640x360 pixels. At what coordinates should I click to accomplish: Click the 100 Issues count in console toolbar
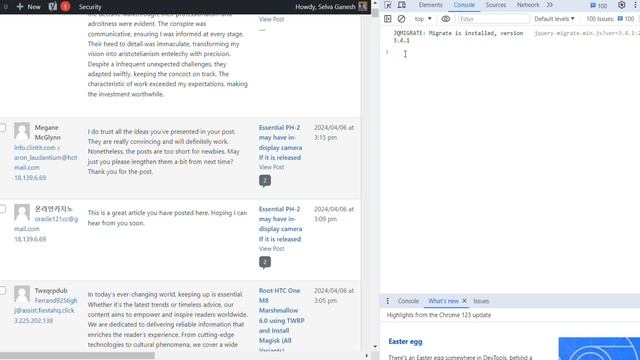tap(610, 19)
